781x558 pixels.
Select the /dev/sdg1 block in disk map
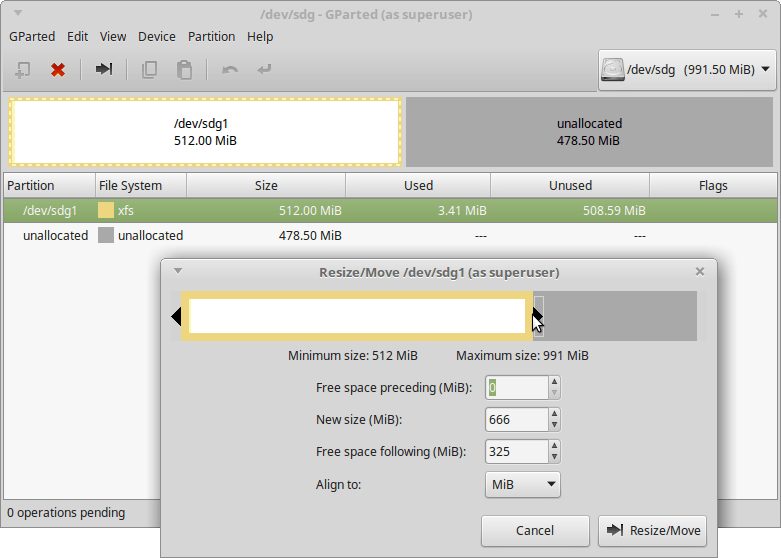pos(205,132)
